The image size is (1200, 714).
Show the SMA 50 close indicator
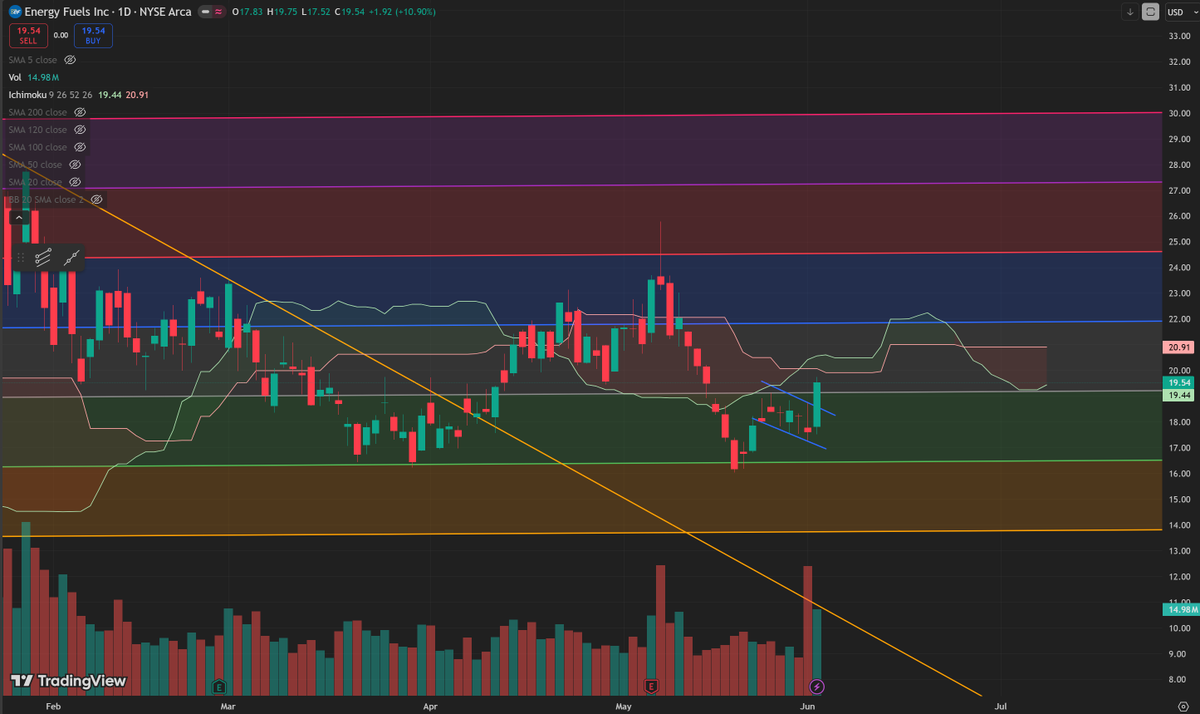[74, 164]
